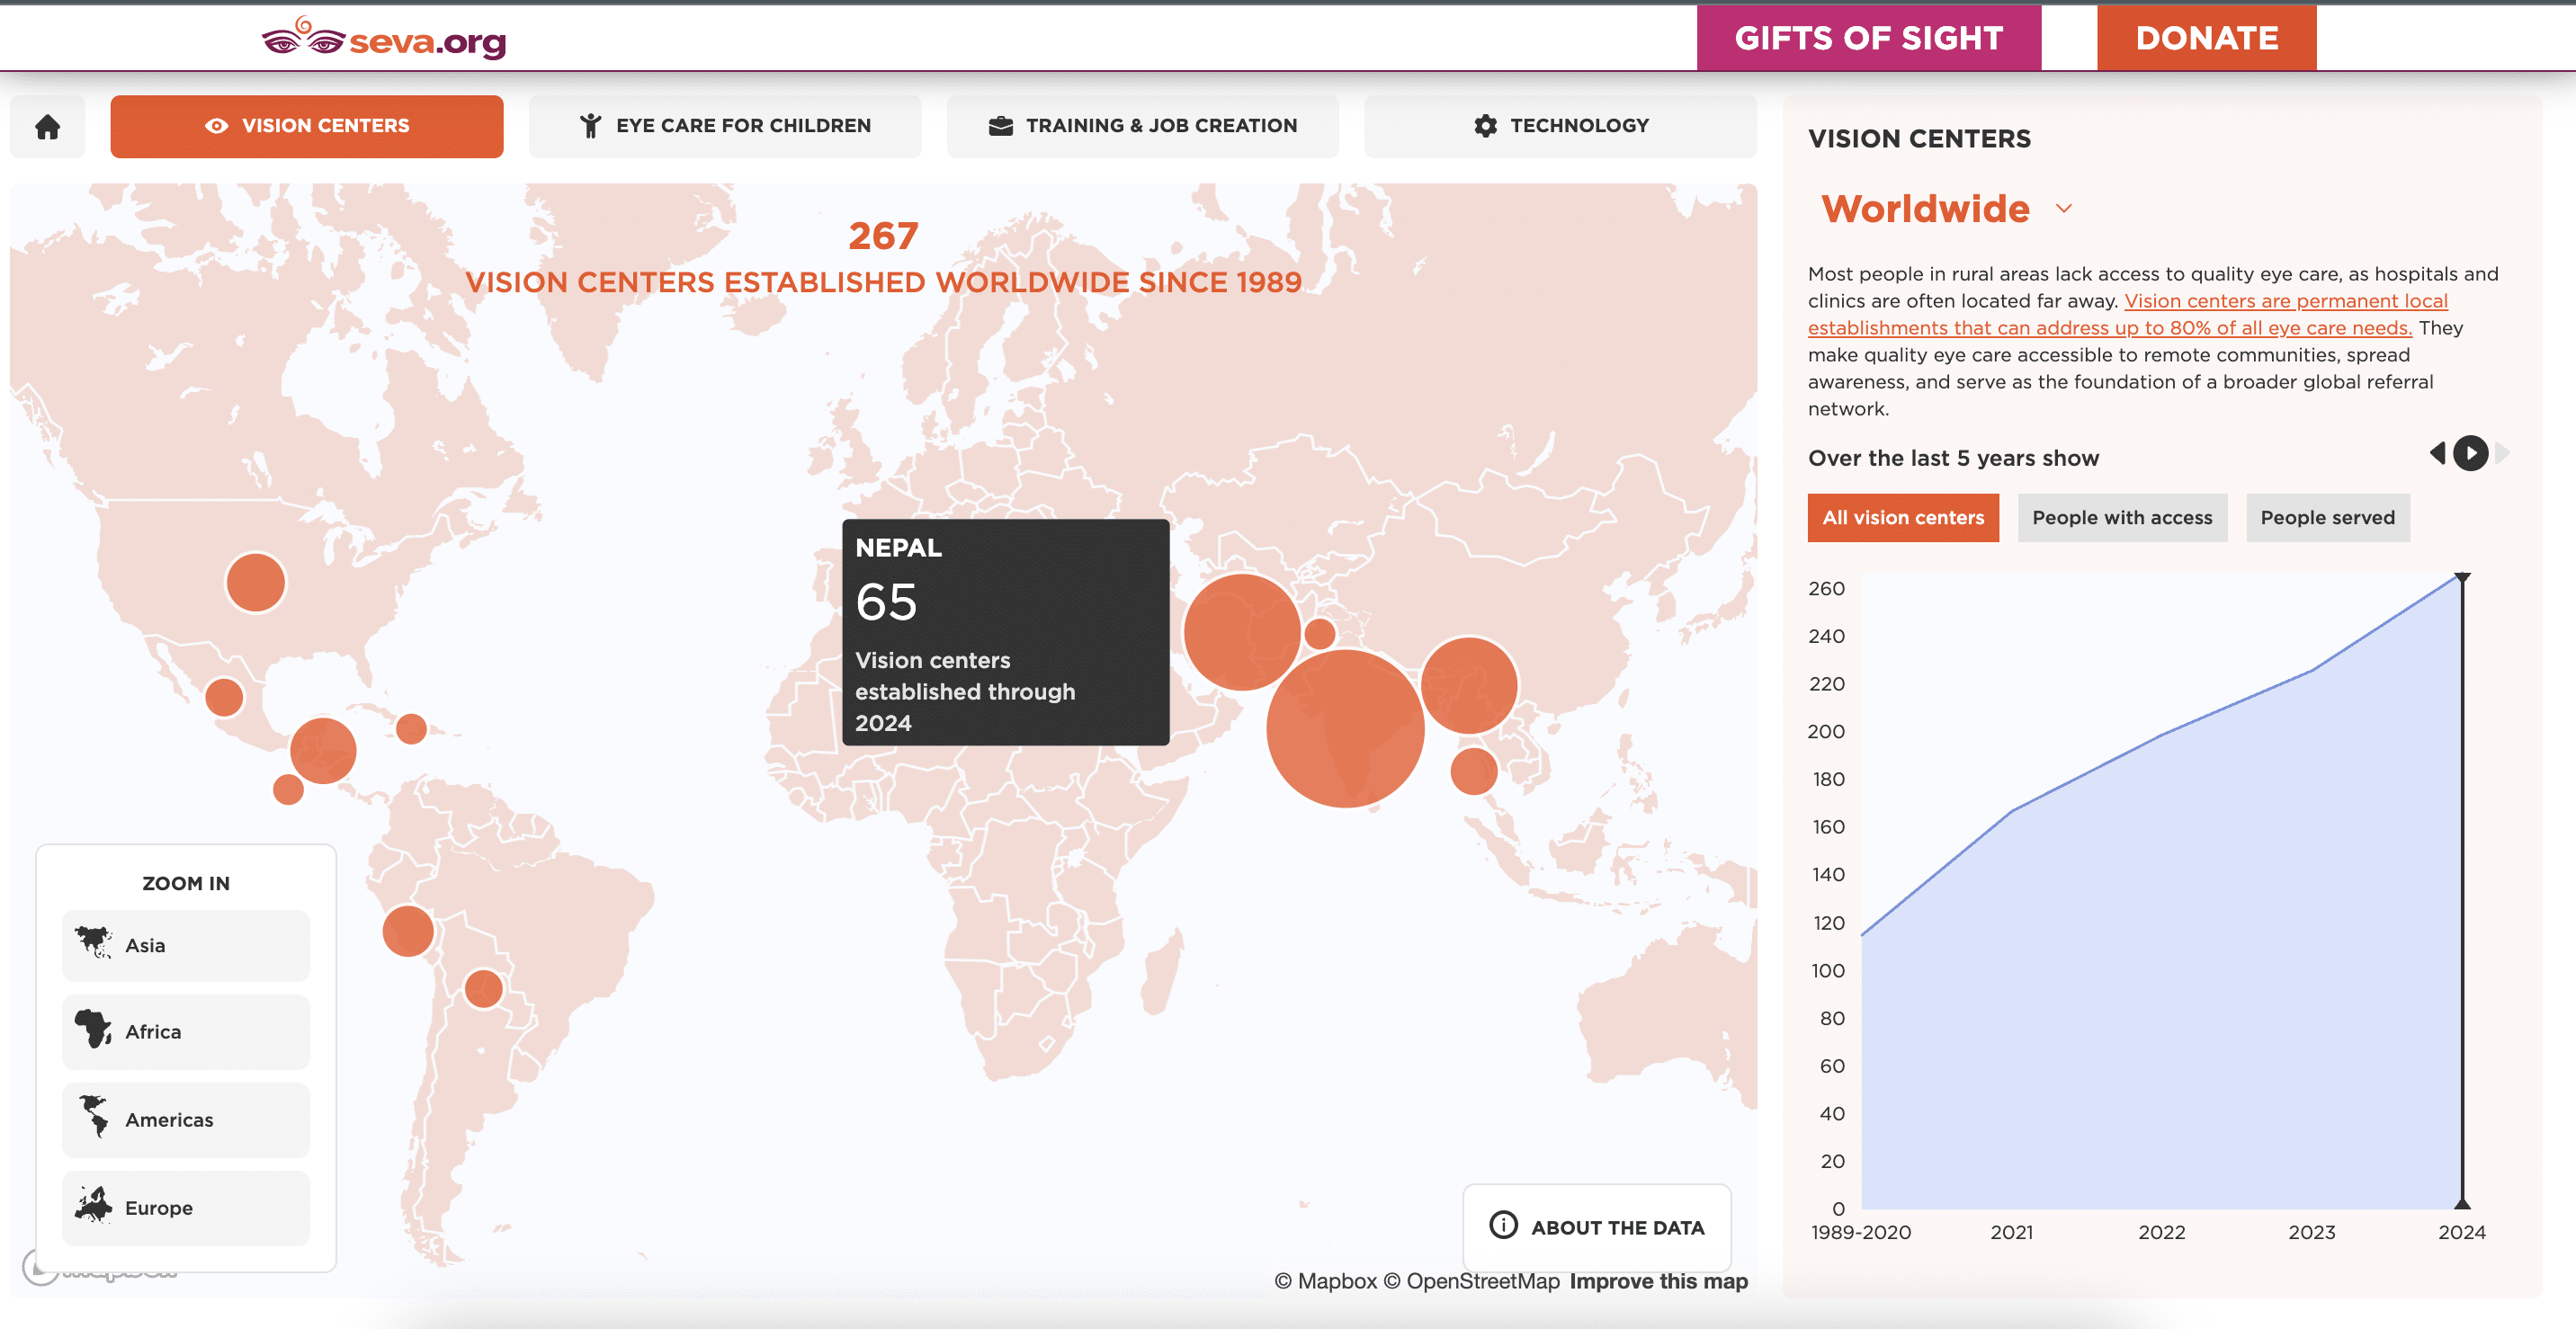The height and width of the screenshot is (1329, 2576).
Task: Switch chart to People served
Action: (x=2327, y=518)
